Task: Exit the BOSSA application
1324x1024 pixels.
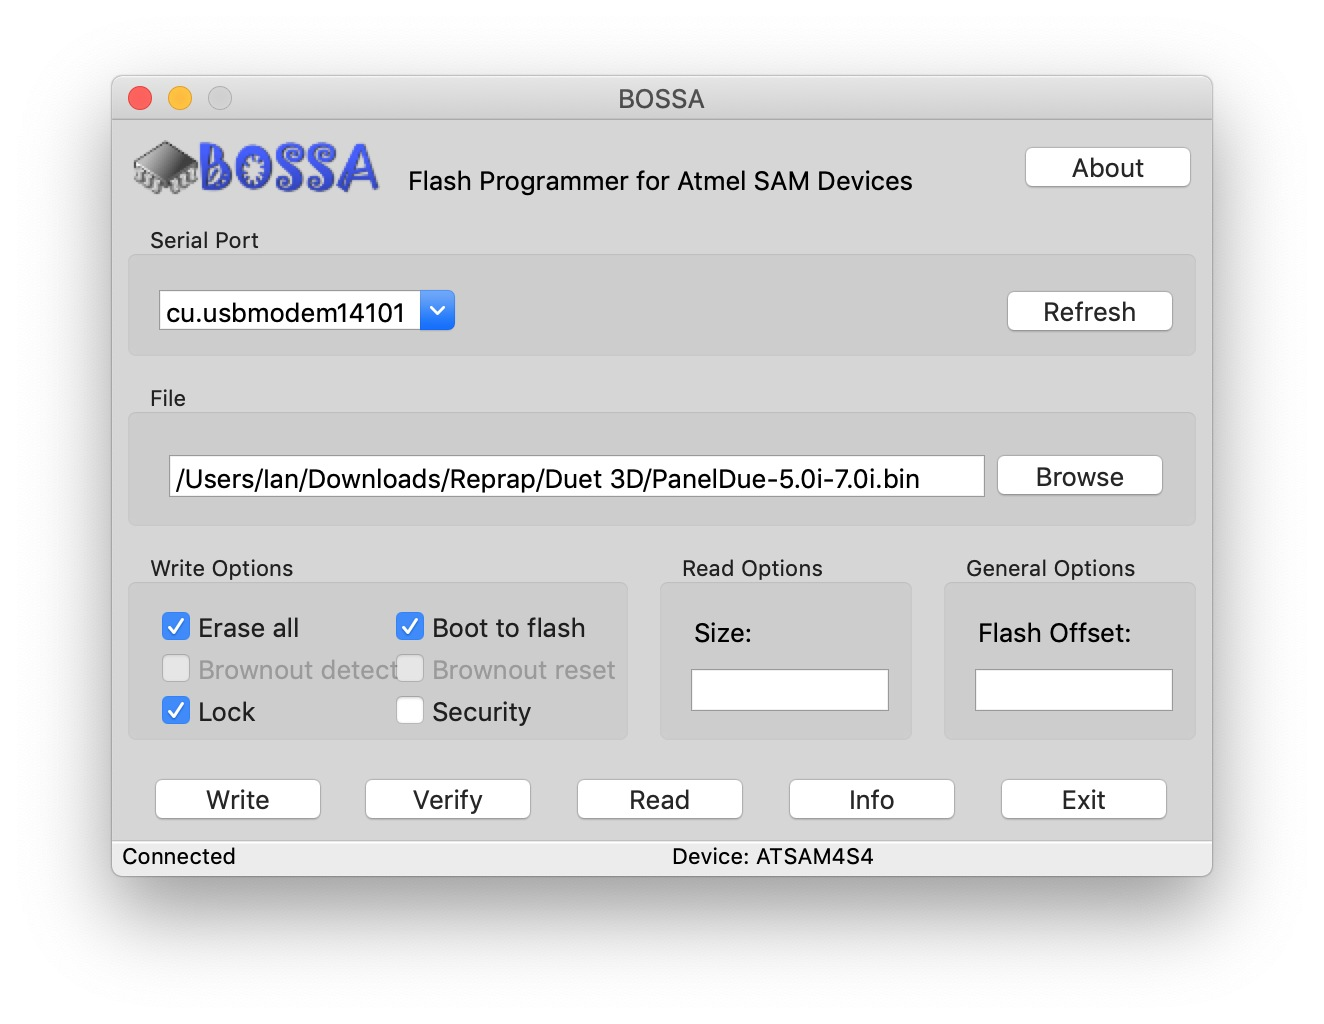Action: coord(1084,799)
